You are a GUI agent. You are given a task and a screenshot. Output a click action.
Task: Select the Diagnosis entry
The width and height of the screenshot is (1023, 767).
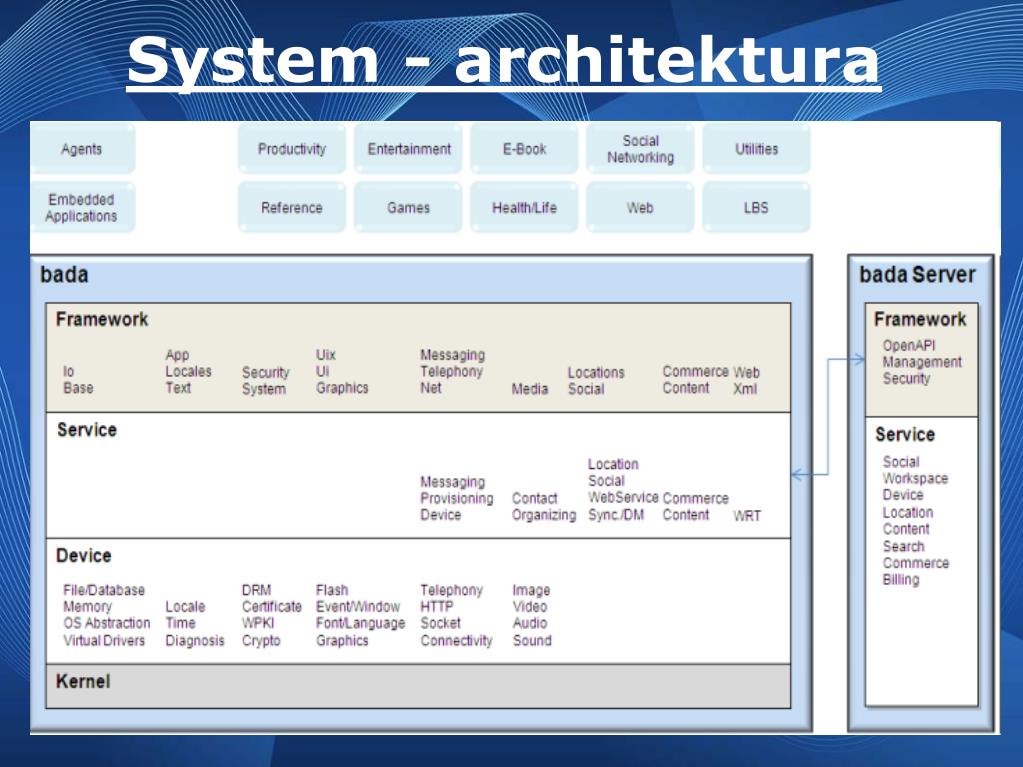click(x=195, y=640)
